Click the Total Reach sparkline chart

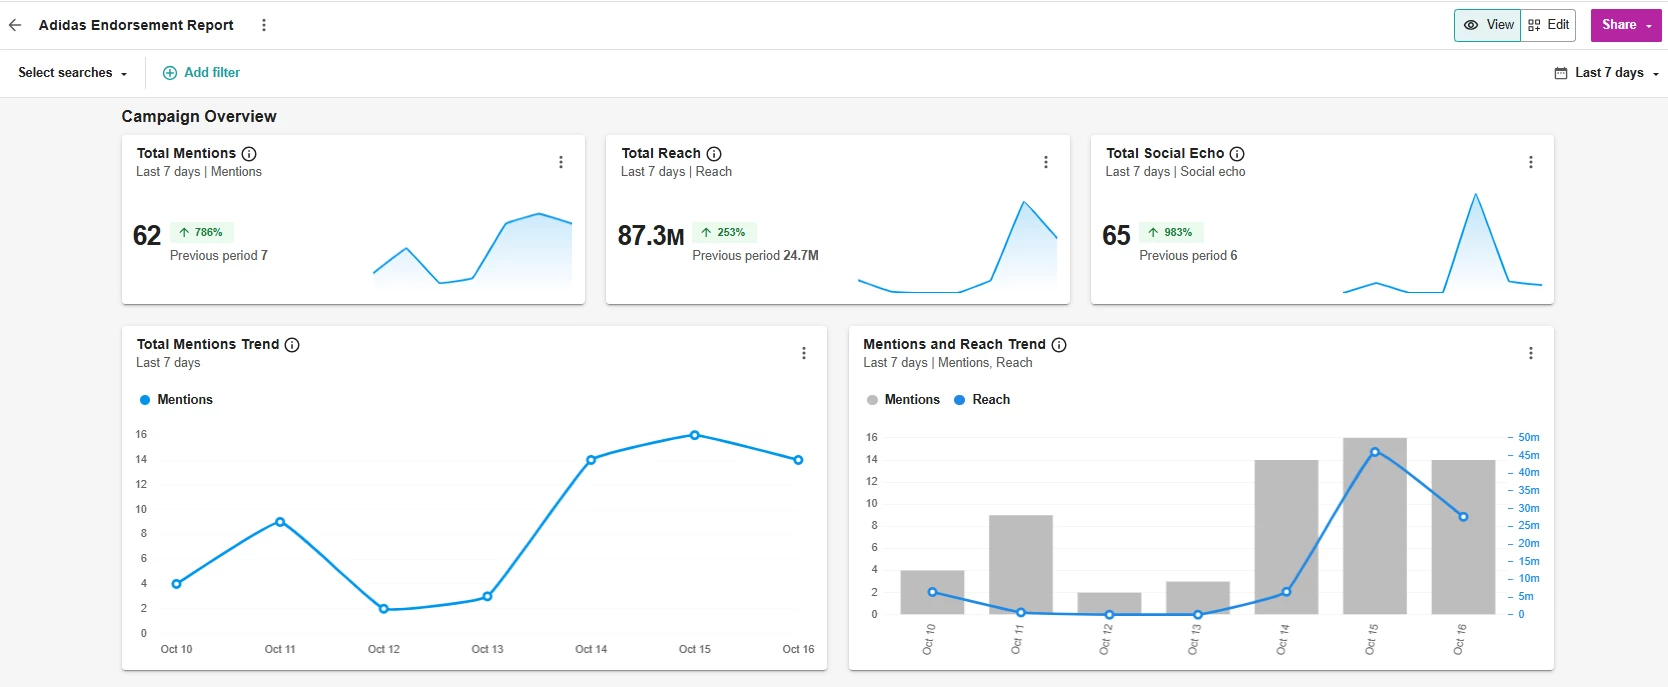tap(957, 247)
